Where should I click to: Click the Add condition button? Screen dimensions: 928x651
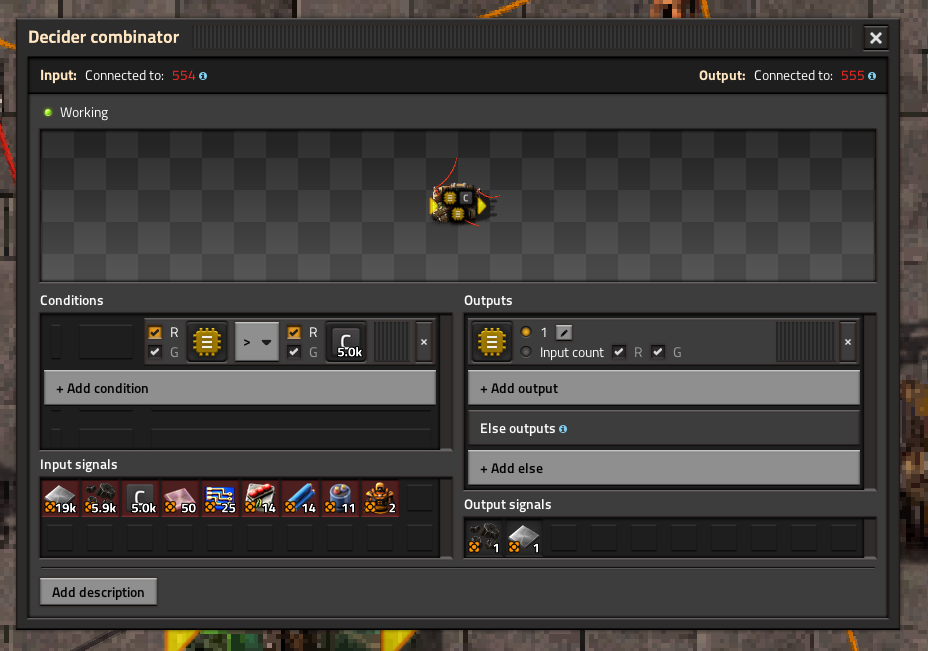pyautogui.click(x=240, y=388)
